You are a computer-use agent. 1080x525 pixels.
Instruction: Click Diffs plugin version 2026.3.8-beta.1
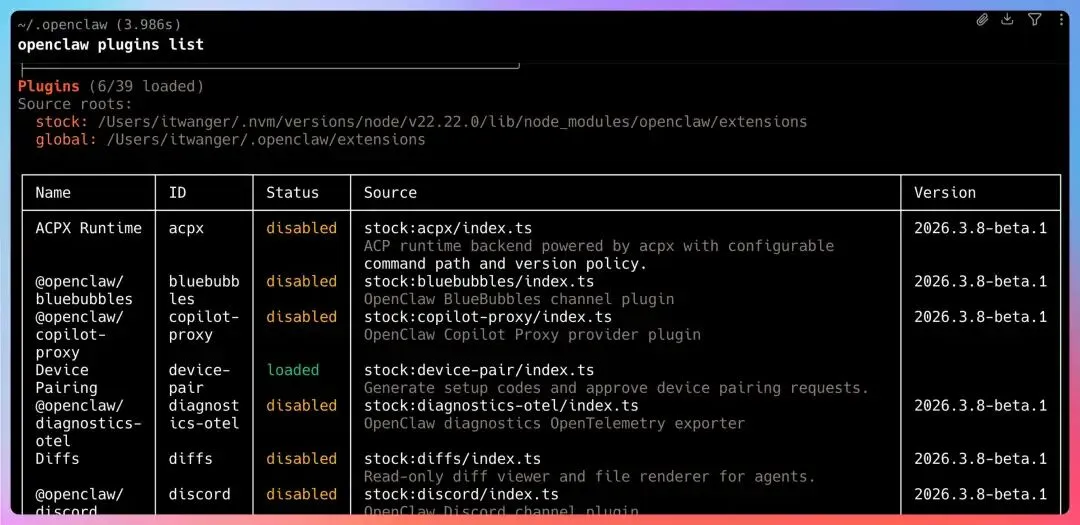point(980,459)
